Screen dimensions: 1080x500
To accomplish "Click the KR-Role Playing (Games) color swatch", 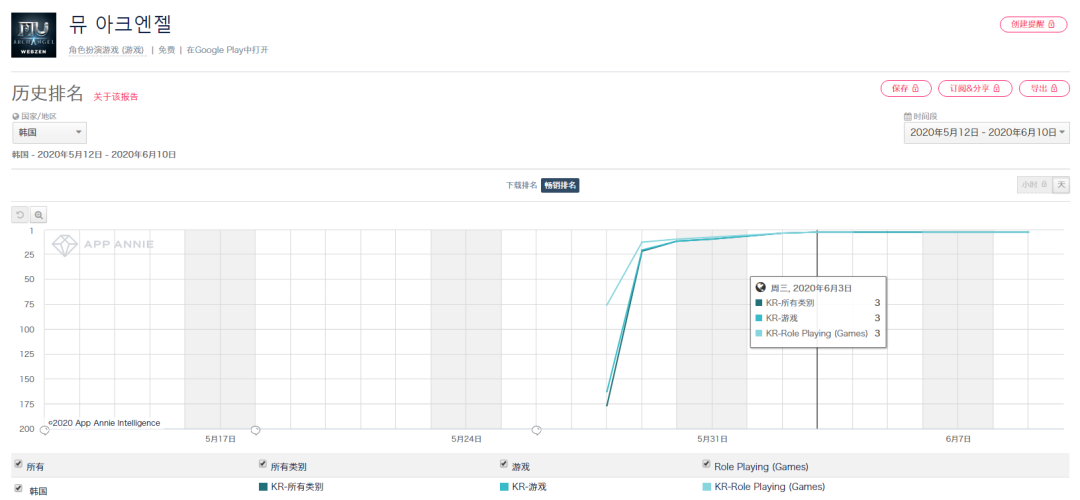I will point(706,487).
